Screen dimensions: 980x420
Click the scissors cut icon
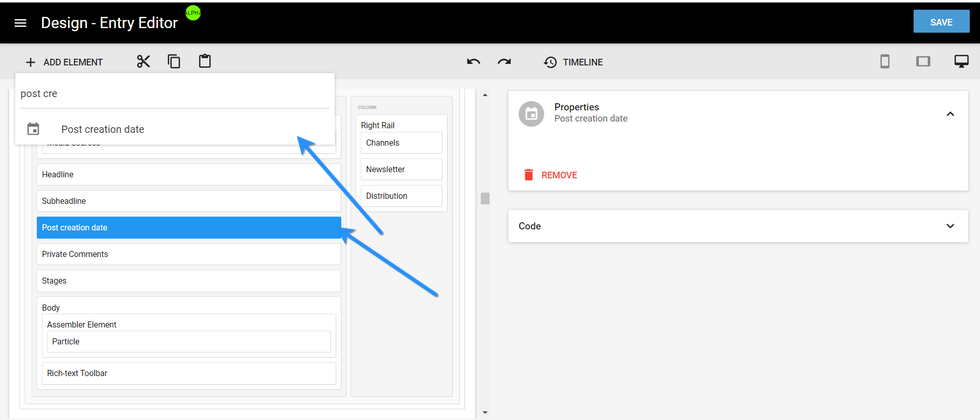point(143,62)
